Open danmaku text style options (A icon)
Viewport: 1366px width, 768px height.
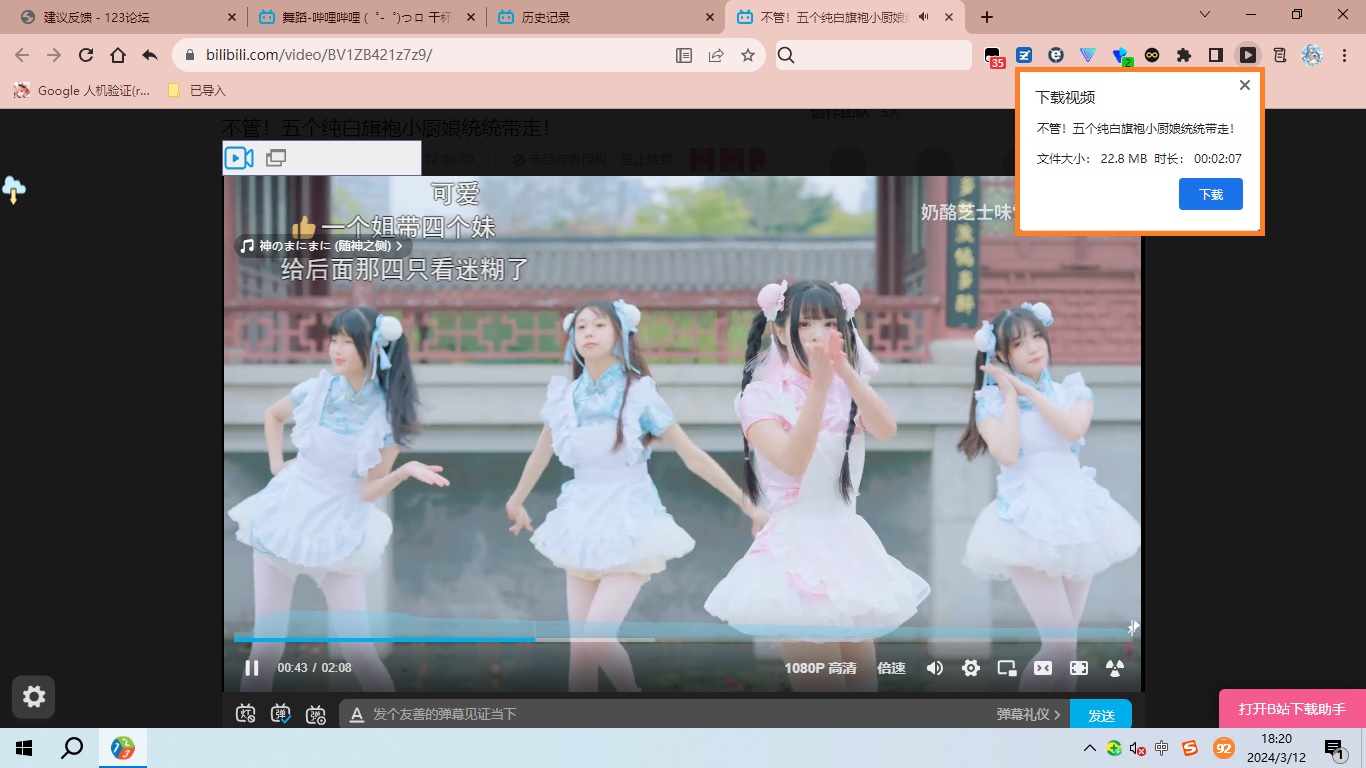356,715
